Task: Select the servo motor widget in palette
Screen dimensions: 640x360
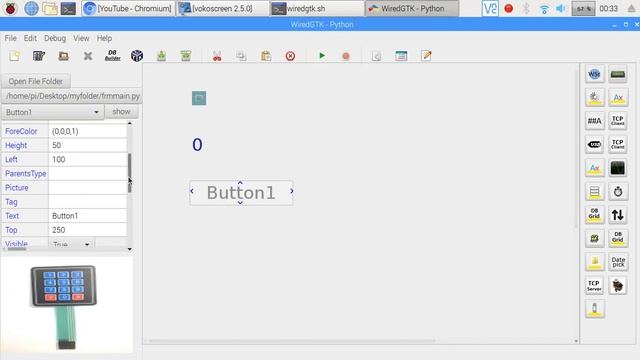Action: (x=618, y=285)
